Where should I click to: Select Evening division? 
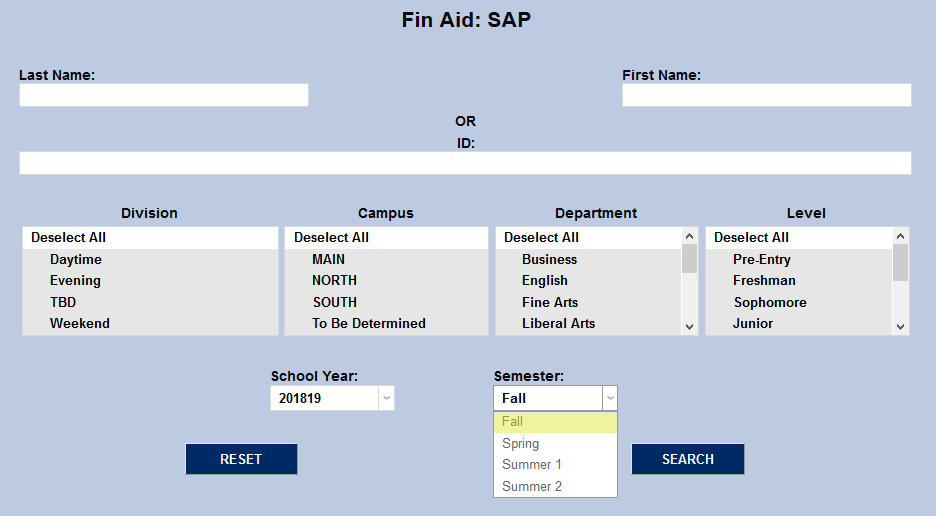pos(150,281)
